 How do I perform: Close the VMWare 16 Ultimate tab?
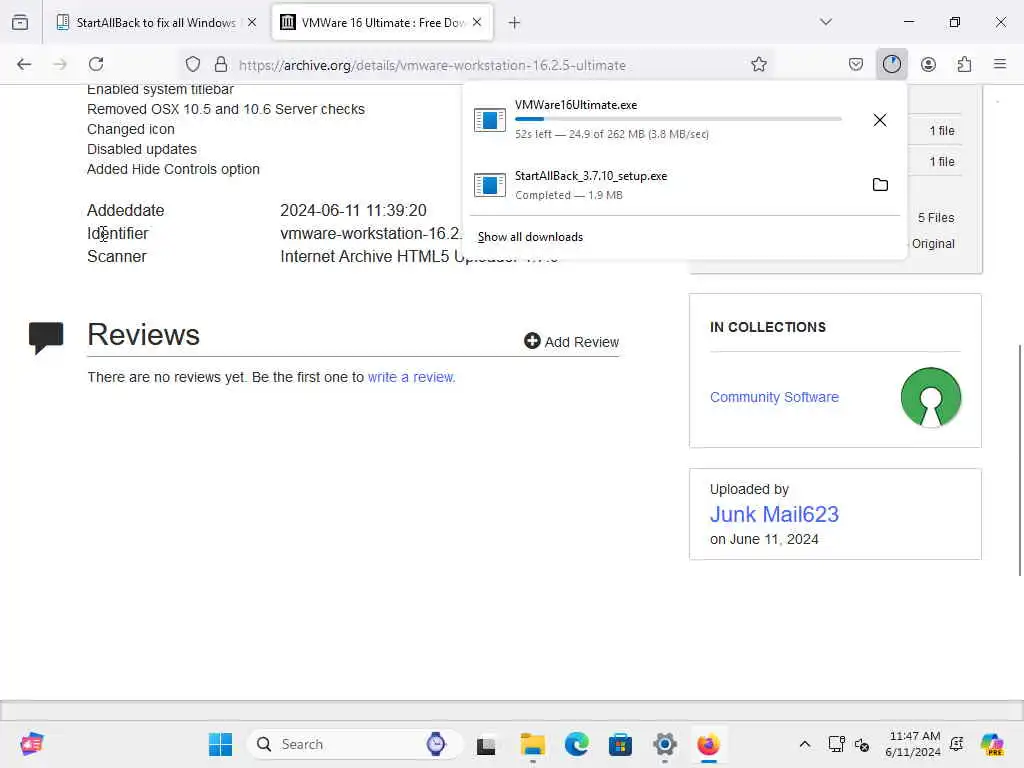477,22
